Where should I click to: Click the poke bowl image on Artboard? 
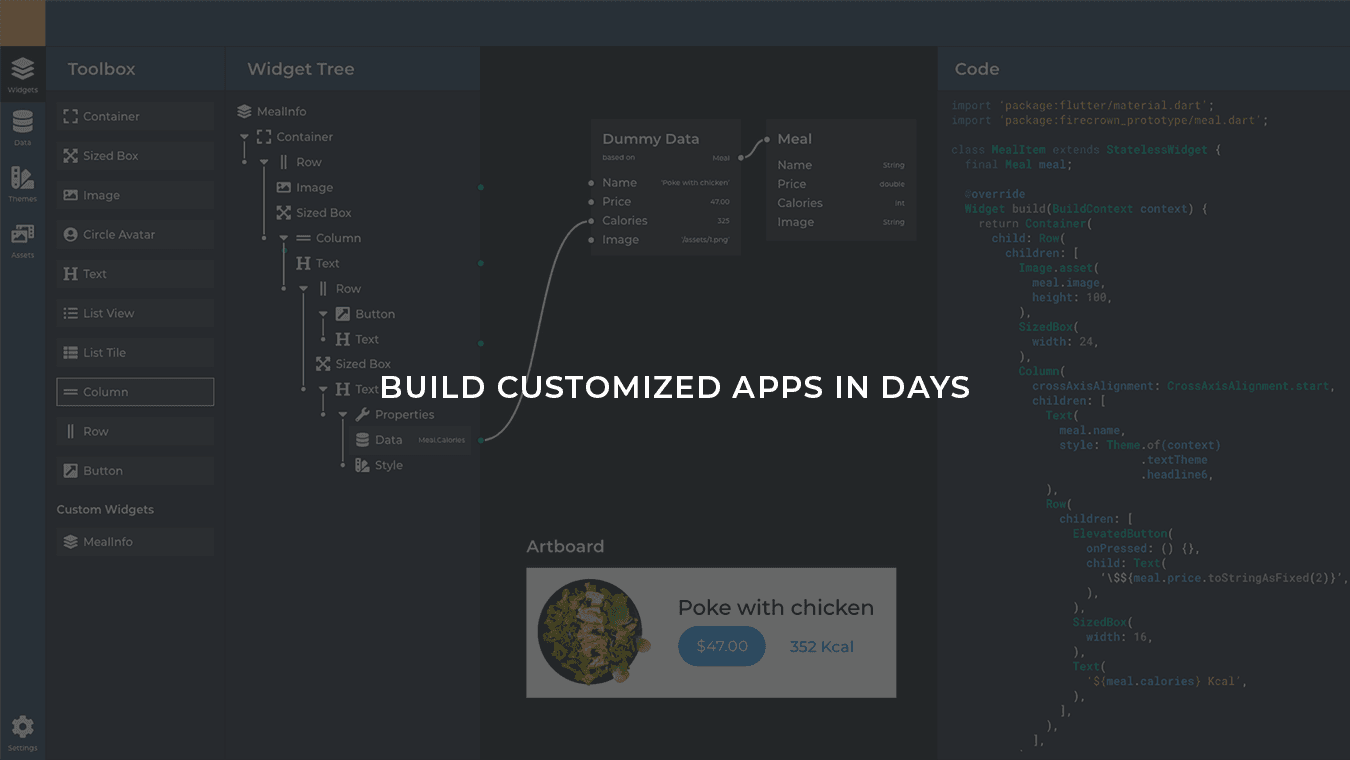(x=594, y=632)
